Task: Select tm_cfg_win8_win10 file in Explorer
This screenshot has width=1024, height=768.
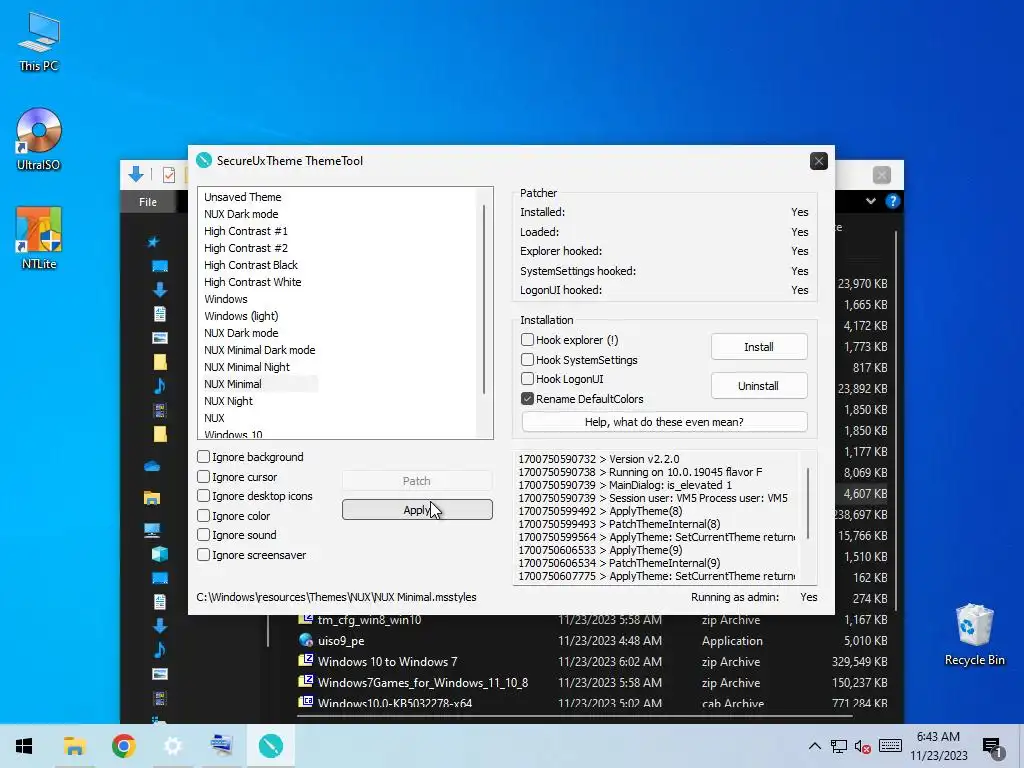Action: coord(370,620)
